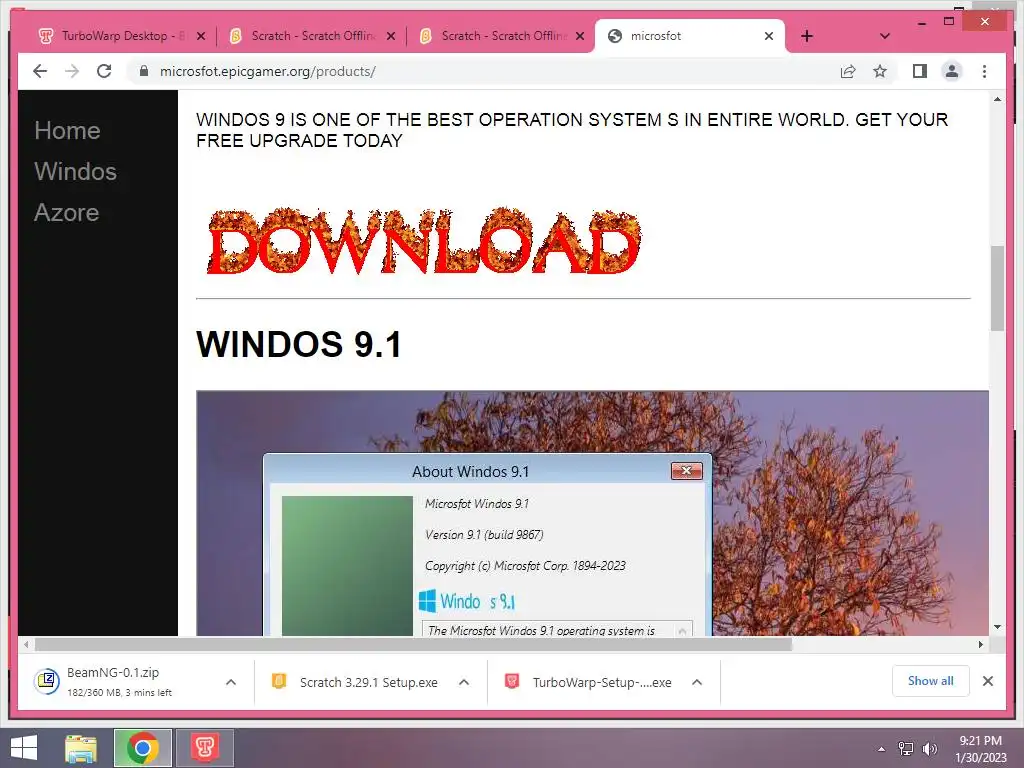Open File Explorer from taskbar
This screenshot has width=1024, height=768.
81,748
